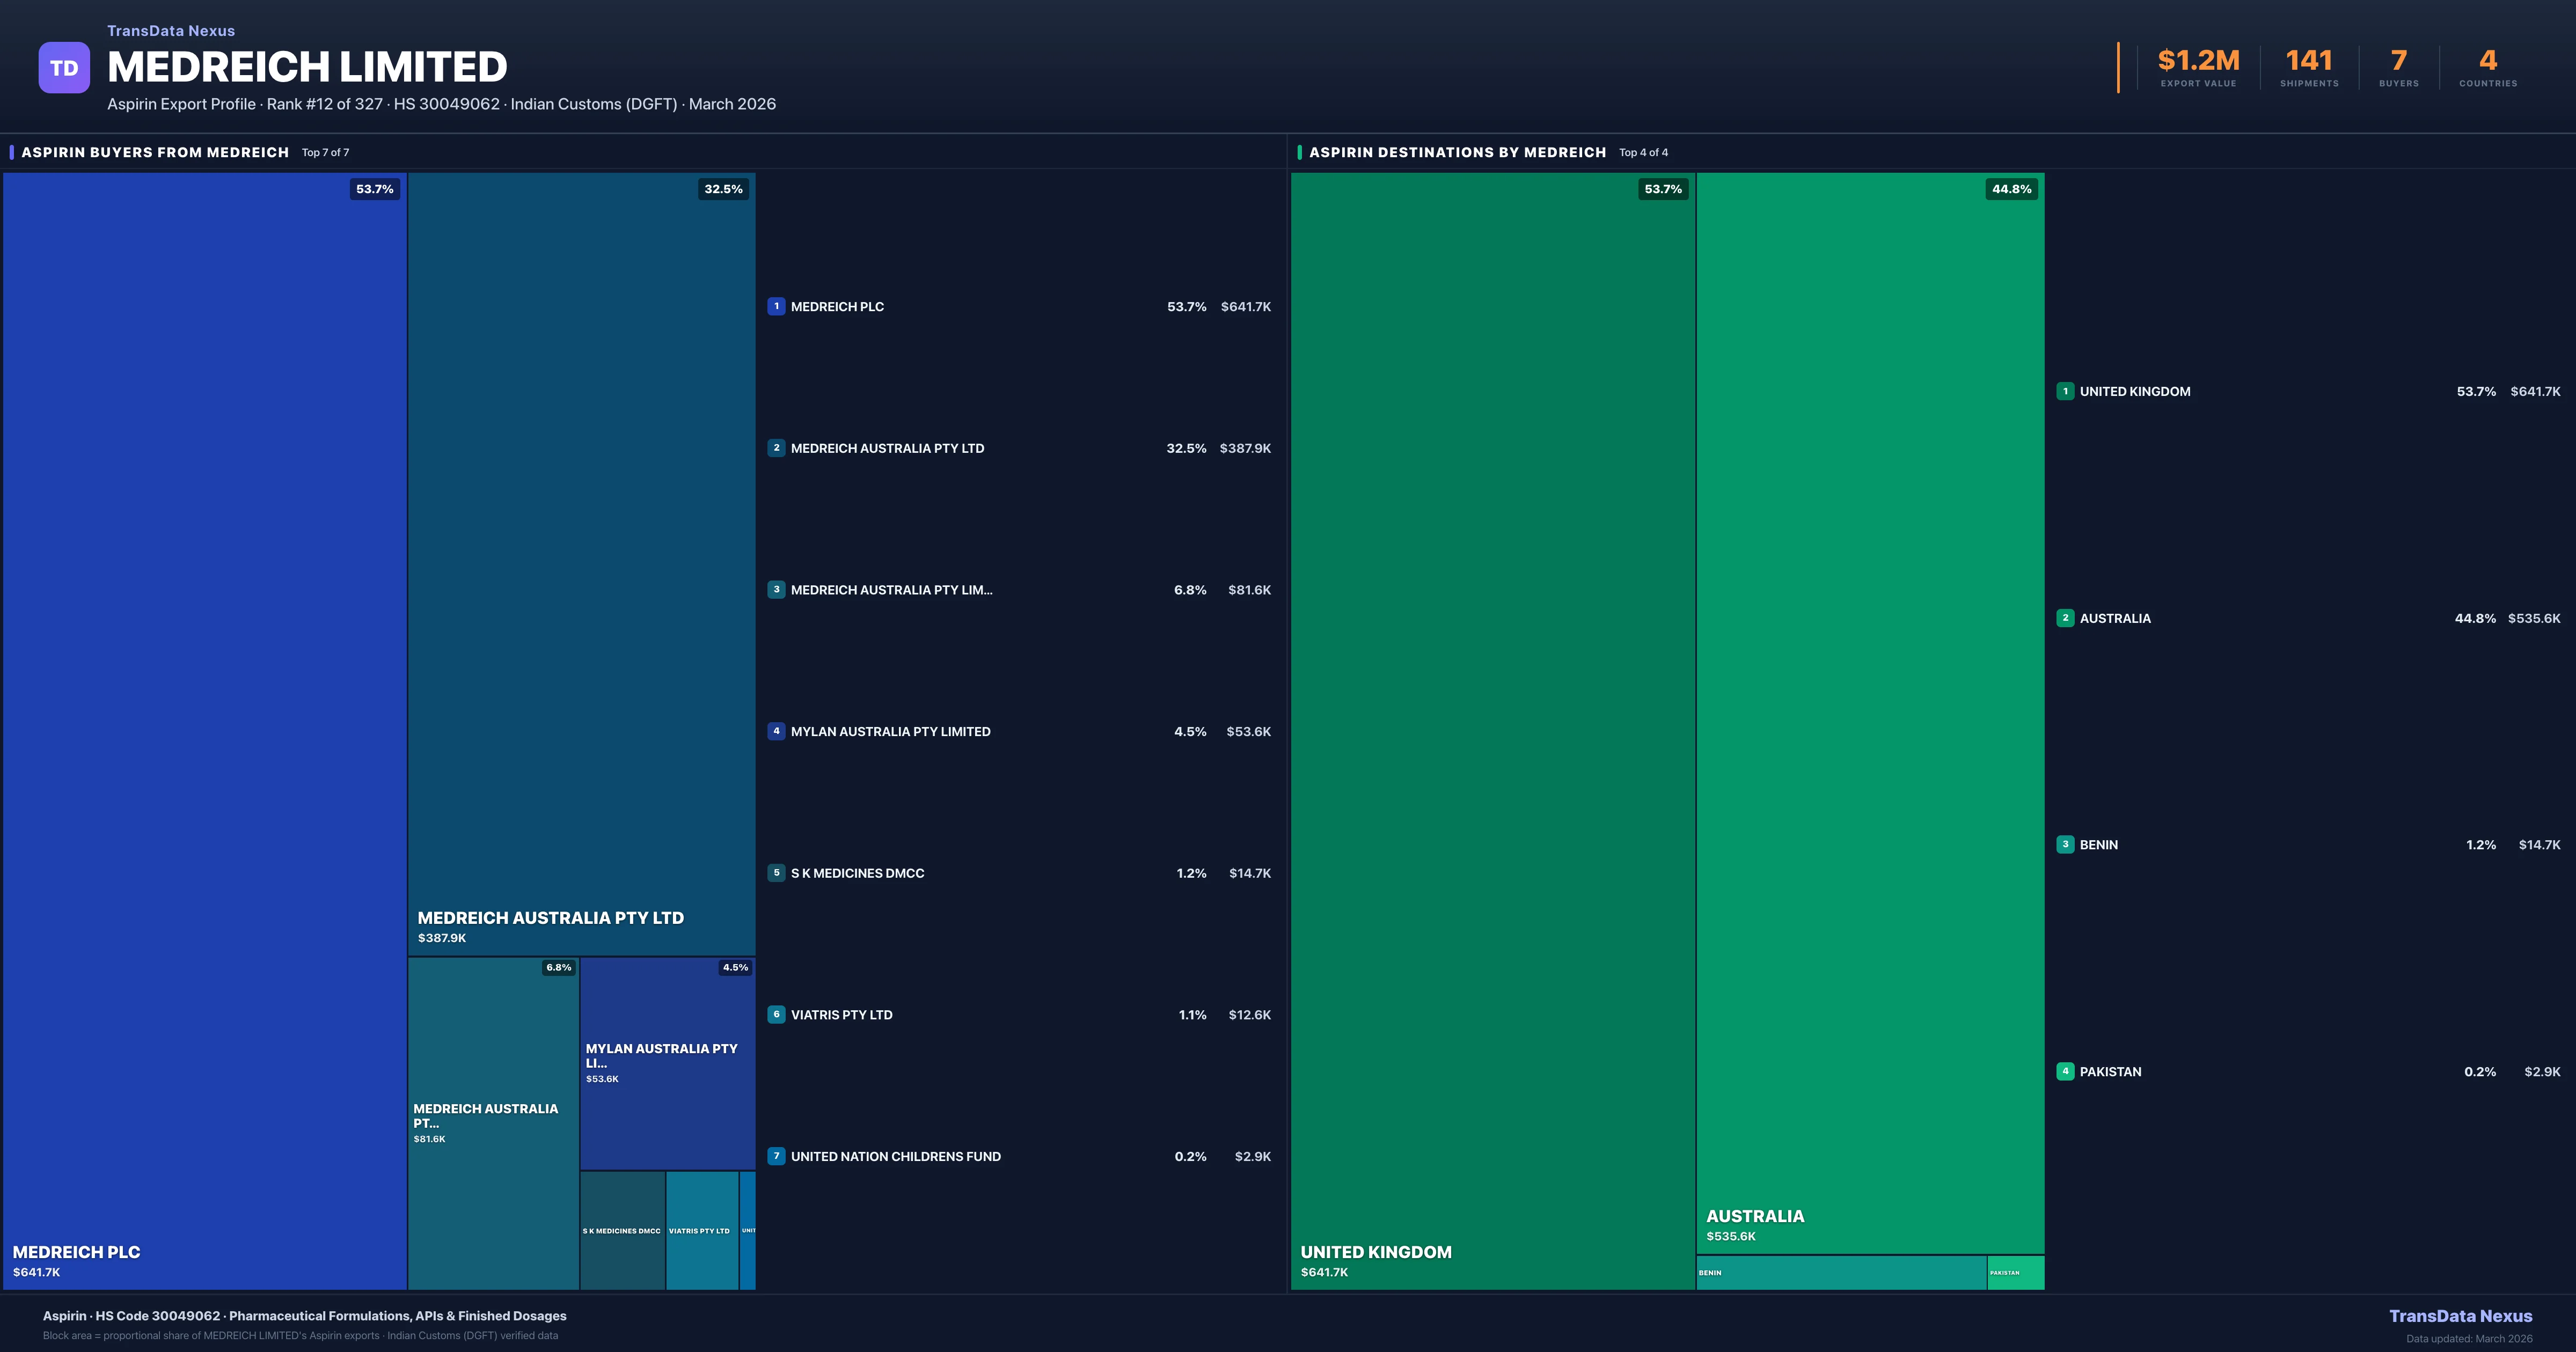The image size is (2576, 1352).
Task: Click rank badge 4 beside MYLAN AUSTRALIA PTY LIMITED
Action: [776, 731]
